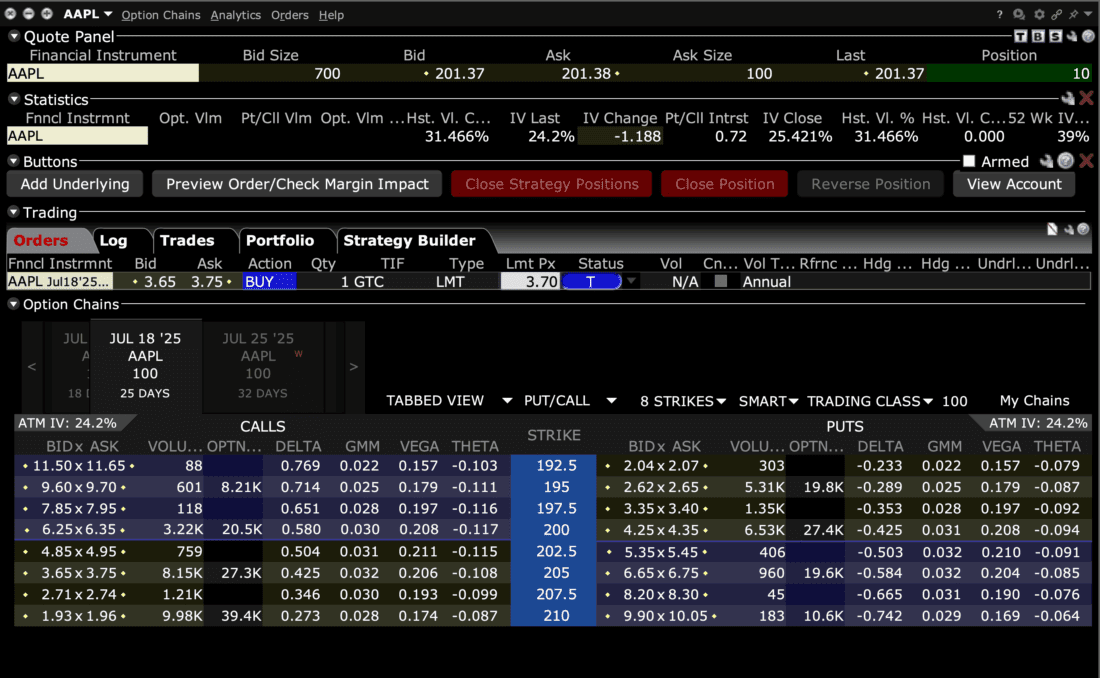Open the Trading panel help question-mark icon
The image size is (1100, 678).
1084,229
